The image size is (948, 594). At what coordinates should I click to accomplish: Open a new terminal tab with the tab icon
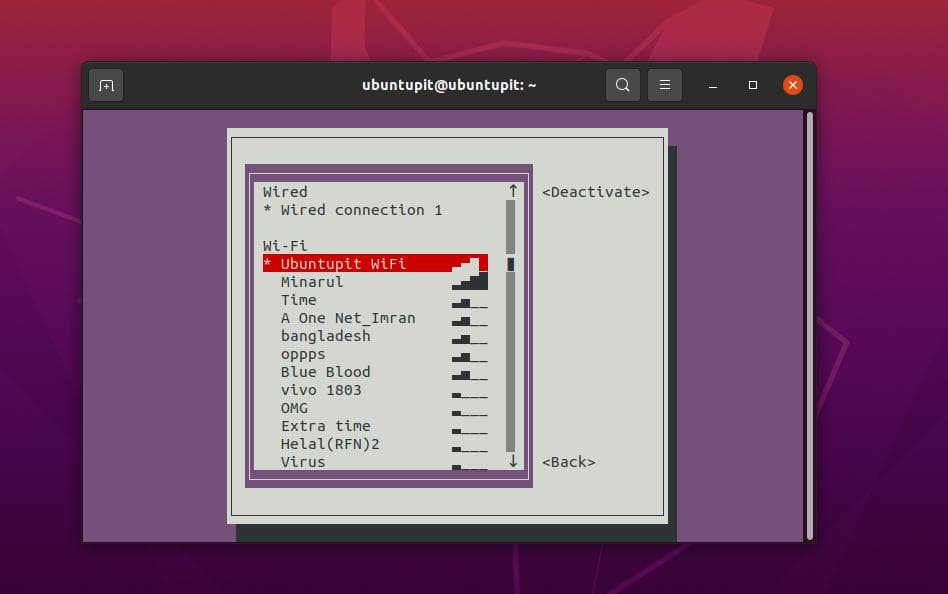click(x=106, y=86)
